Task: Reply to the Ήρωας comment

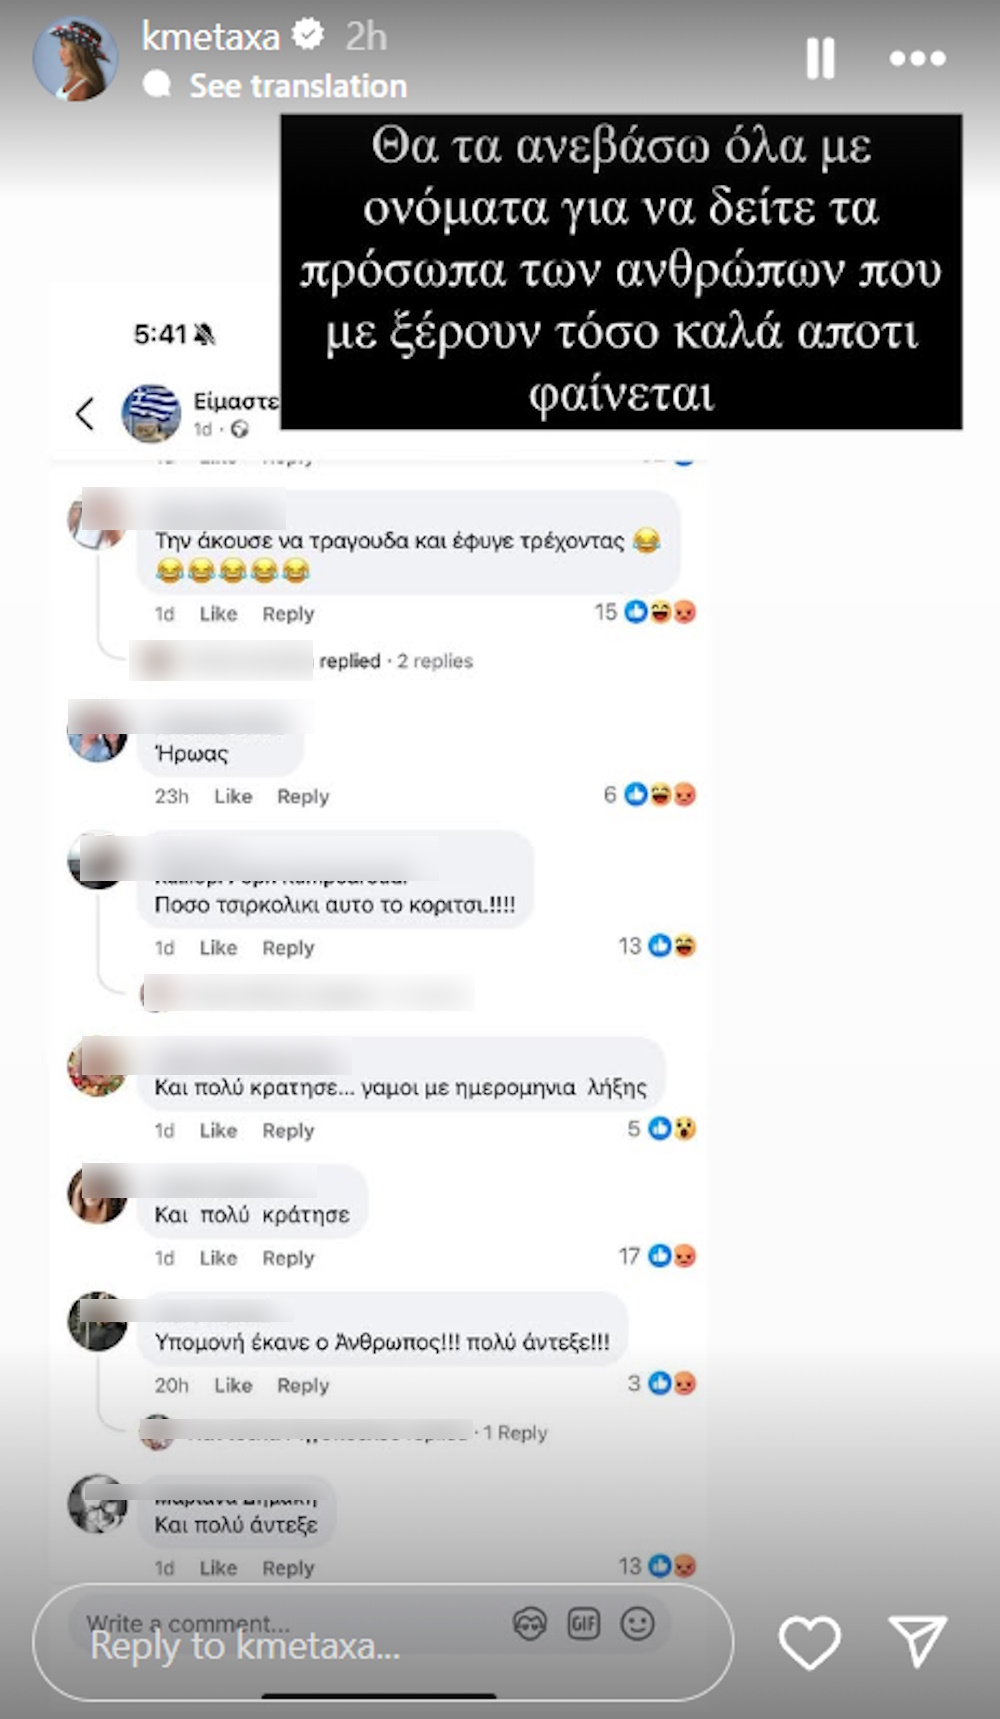Action: click(x=303, y=796)
